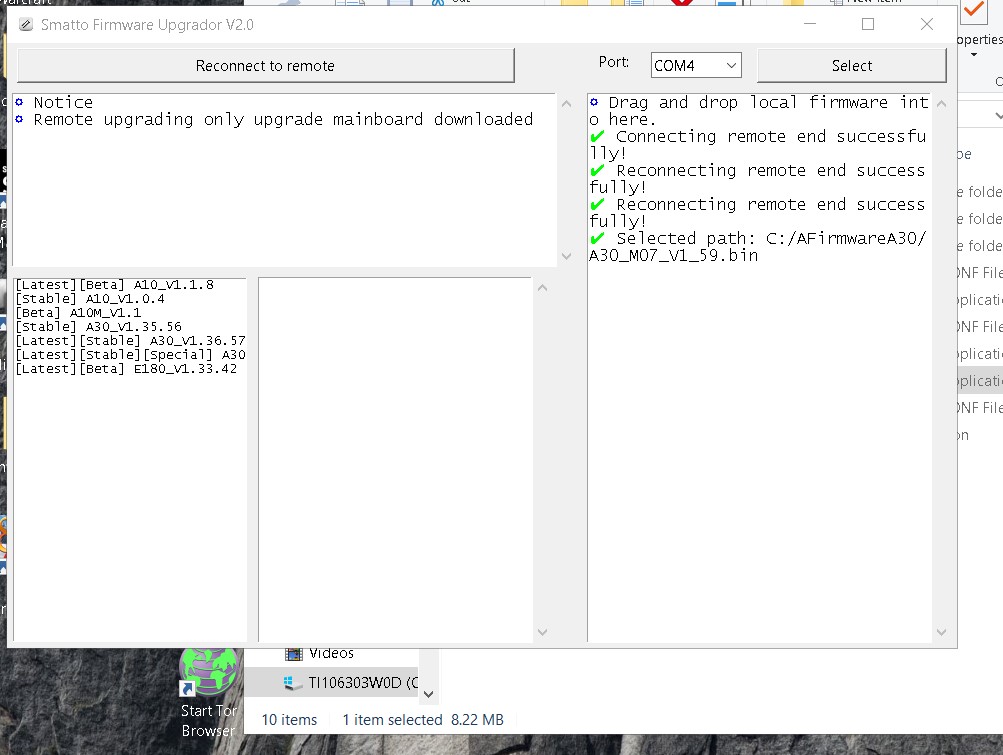1003x755 pixels.
Task: Pick the [Beta] A10M_V1.1 firmware
Action: click(78, 313)
